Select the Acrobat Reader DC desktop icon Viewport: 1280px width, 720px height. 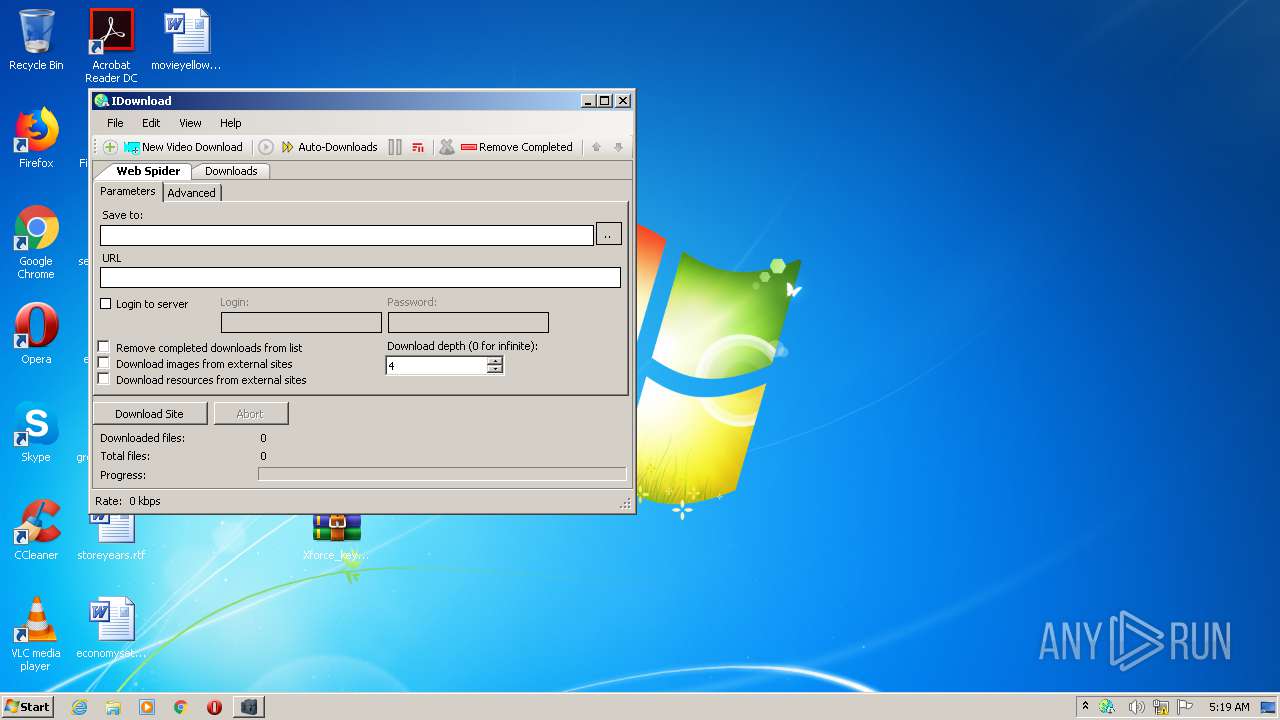(111, 45)
